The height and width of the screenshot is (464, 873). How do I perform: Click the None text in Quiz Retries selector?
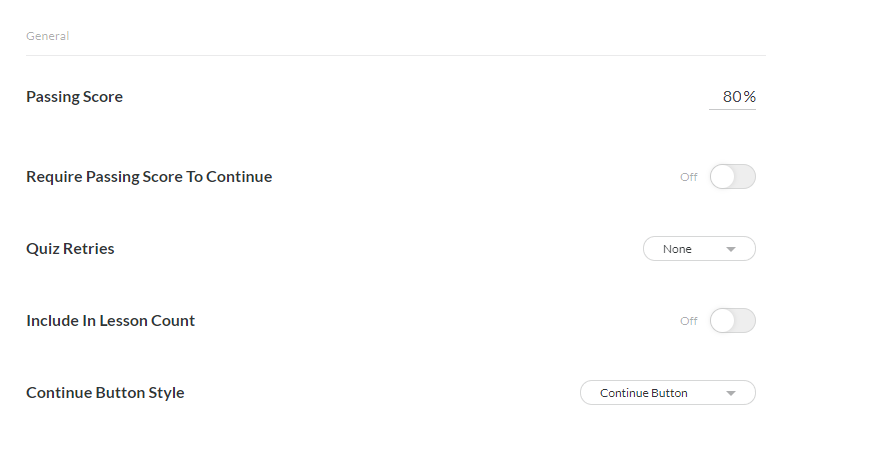[x=677, y=249]
